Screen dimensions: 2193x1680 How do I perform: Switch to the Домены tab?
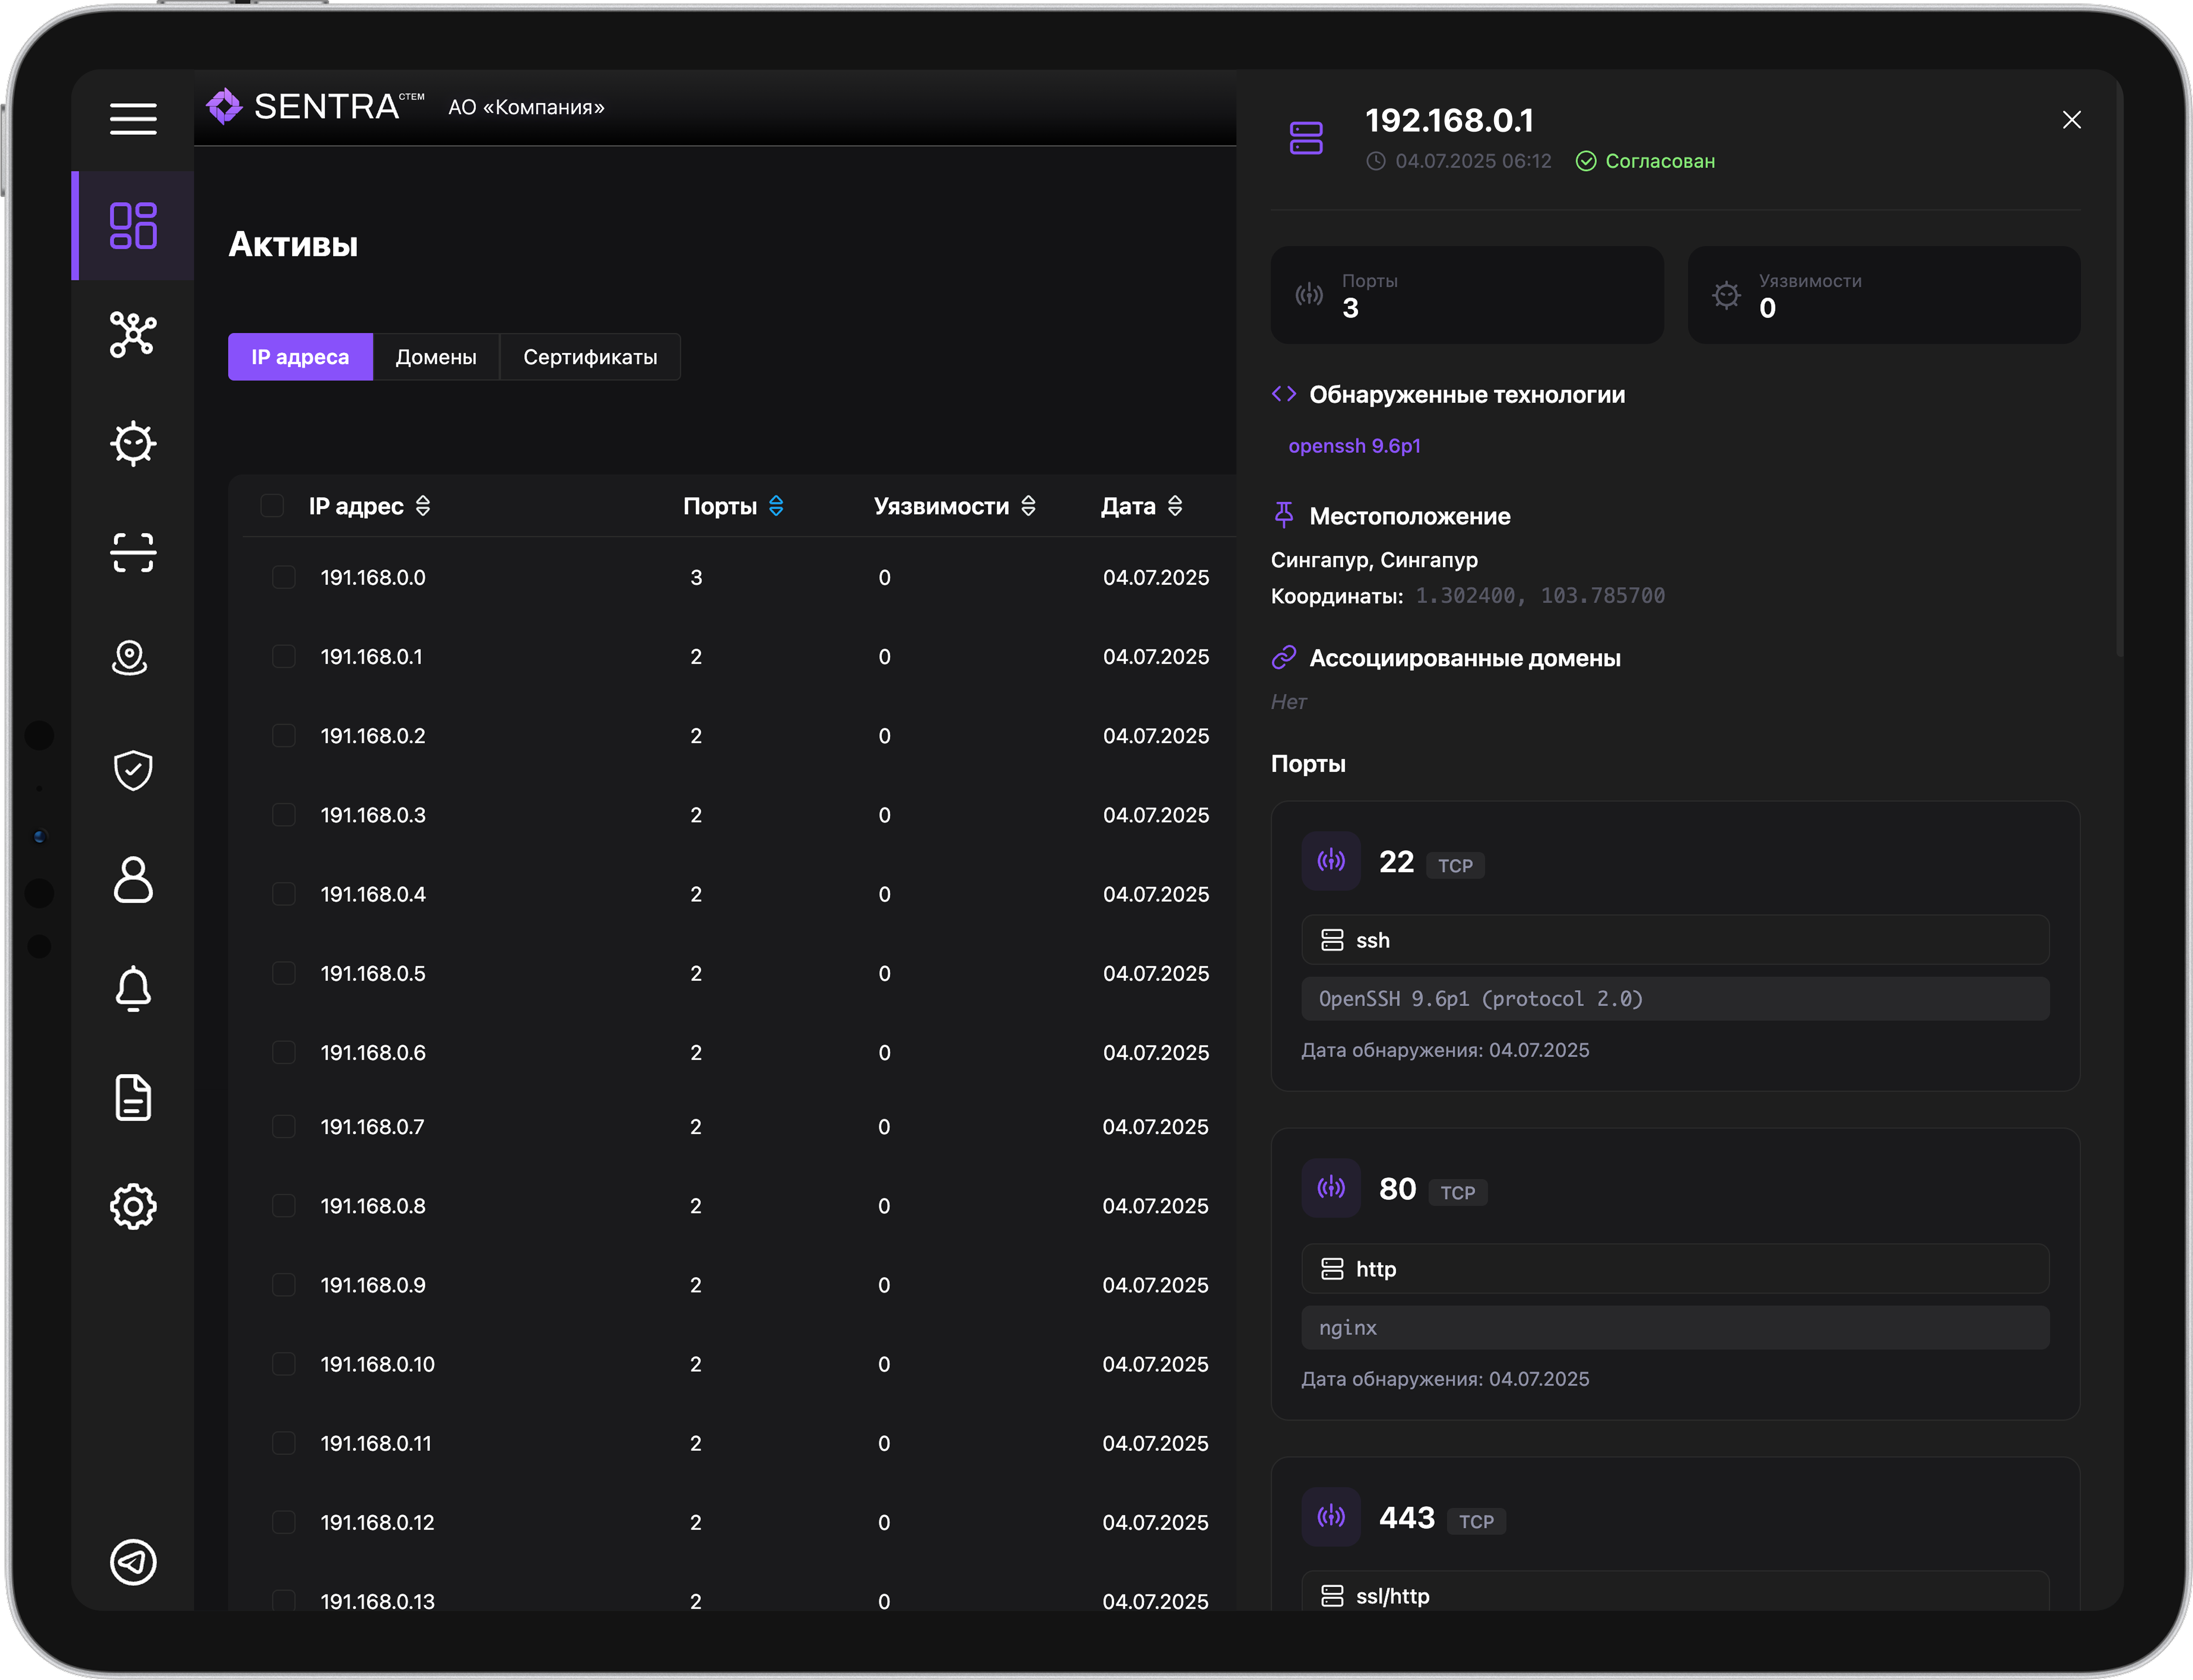pyautogui.click(x=436, y=357)
